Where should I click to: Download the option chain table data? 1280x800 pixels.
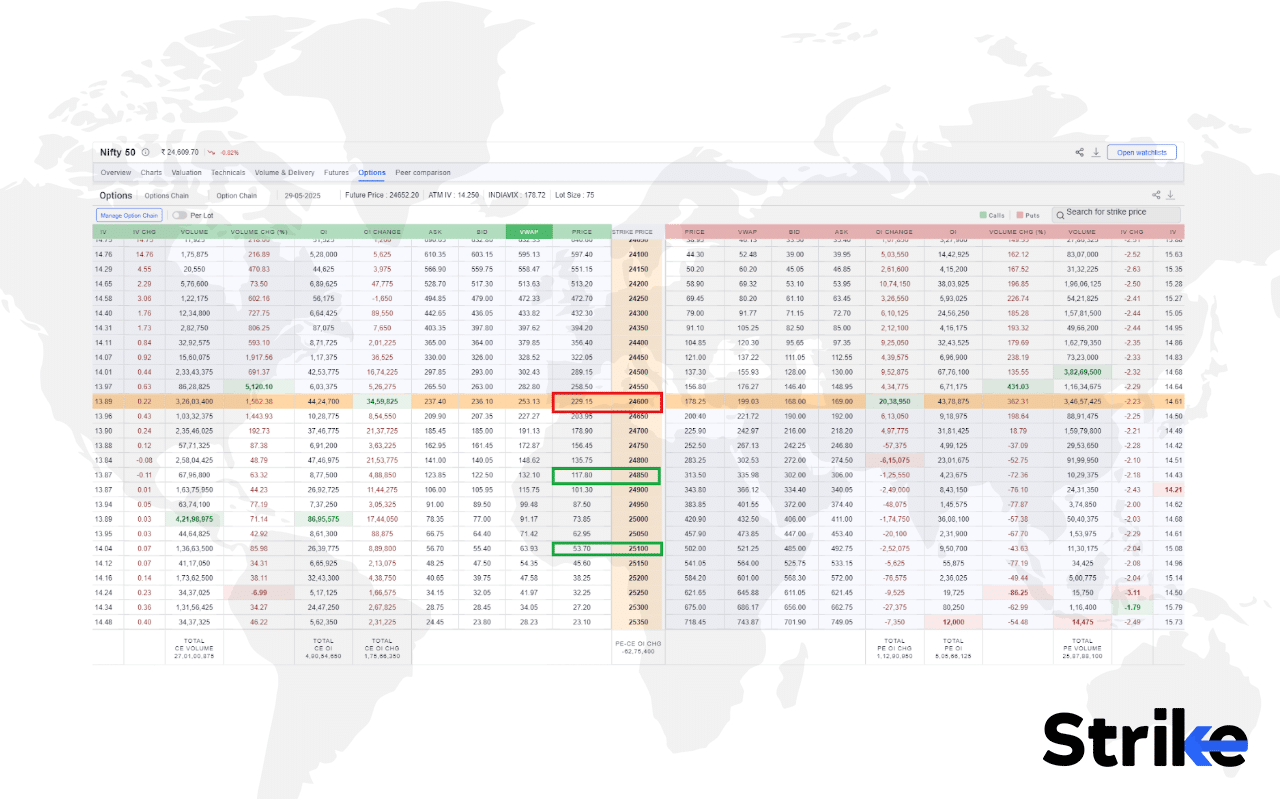coord(1172,194)
